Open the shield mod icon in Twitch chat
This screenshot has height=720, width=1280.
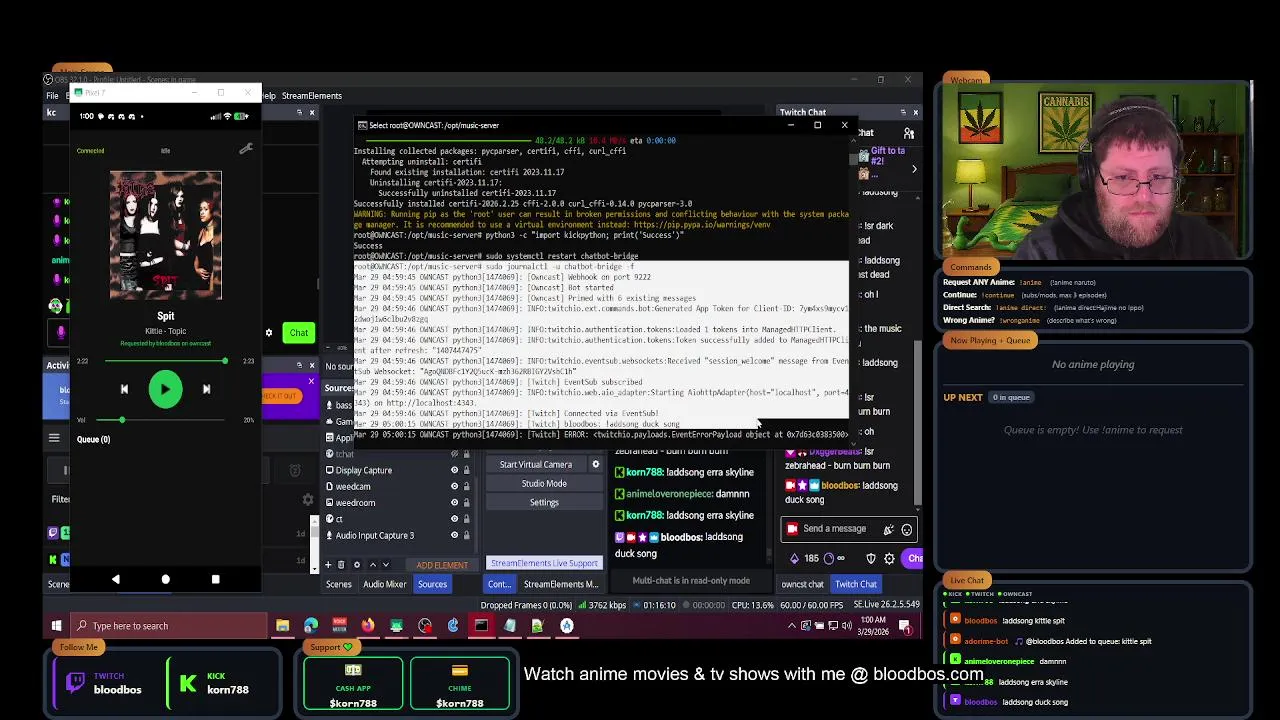[x=871, y=558]
